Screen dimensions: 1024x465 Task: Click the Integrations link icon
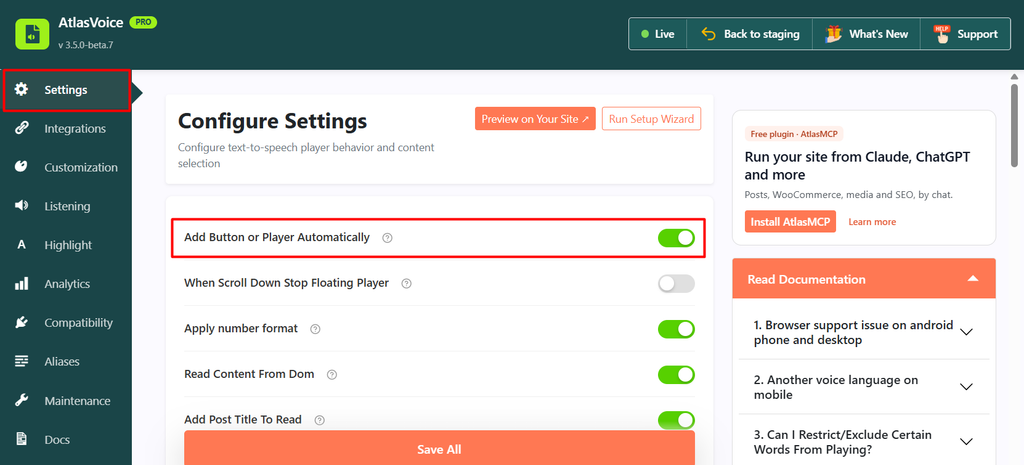(x=22, y=129)
